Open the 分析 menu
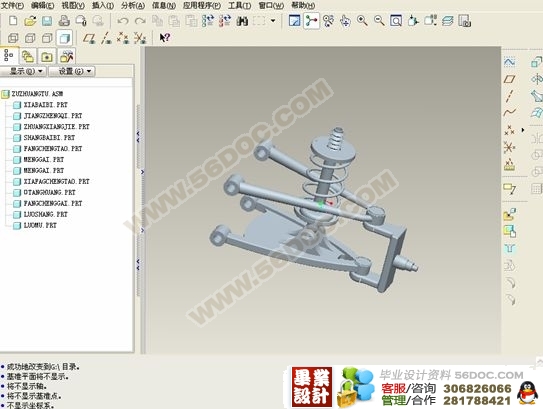This screenshot has height=409, width=543. pos(133,5)
